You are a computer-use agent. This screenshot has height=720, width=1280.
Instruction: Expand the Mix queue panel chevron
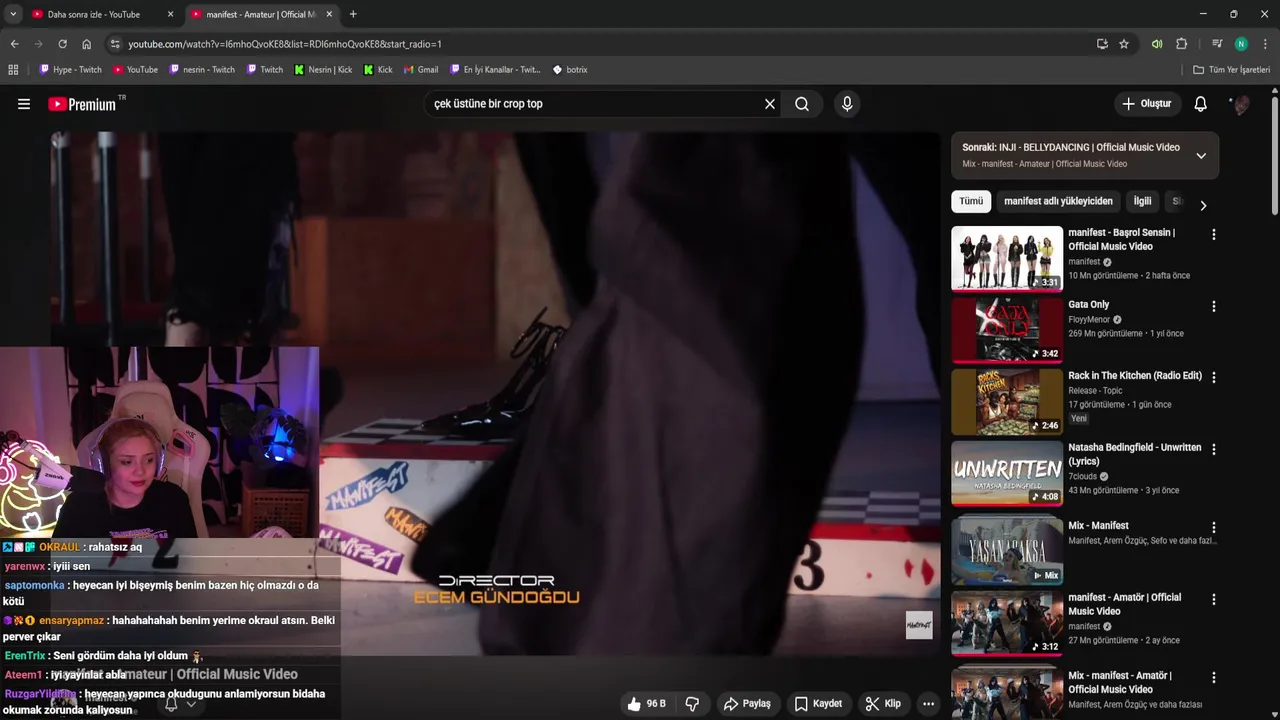click(x=1201, y=155)
